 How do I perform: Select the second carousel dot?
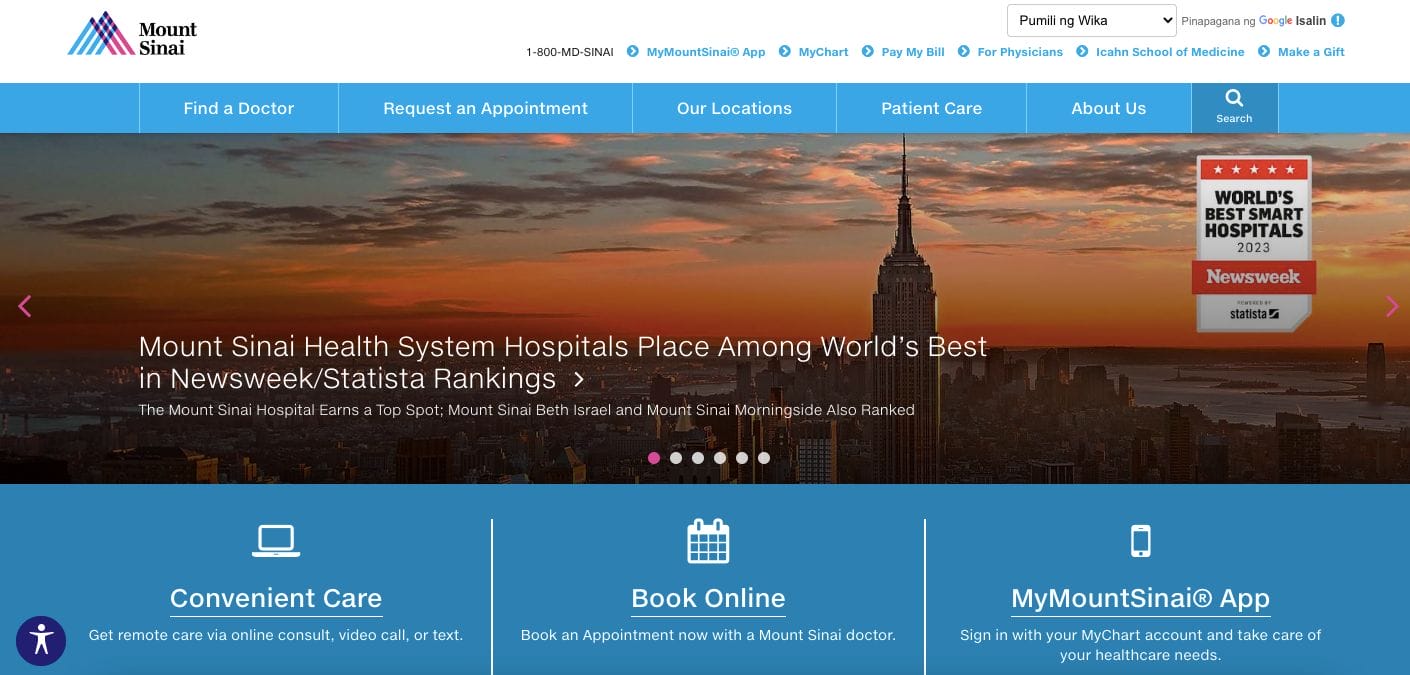676,458
